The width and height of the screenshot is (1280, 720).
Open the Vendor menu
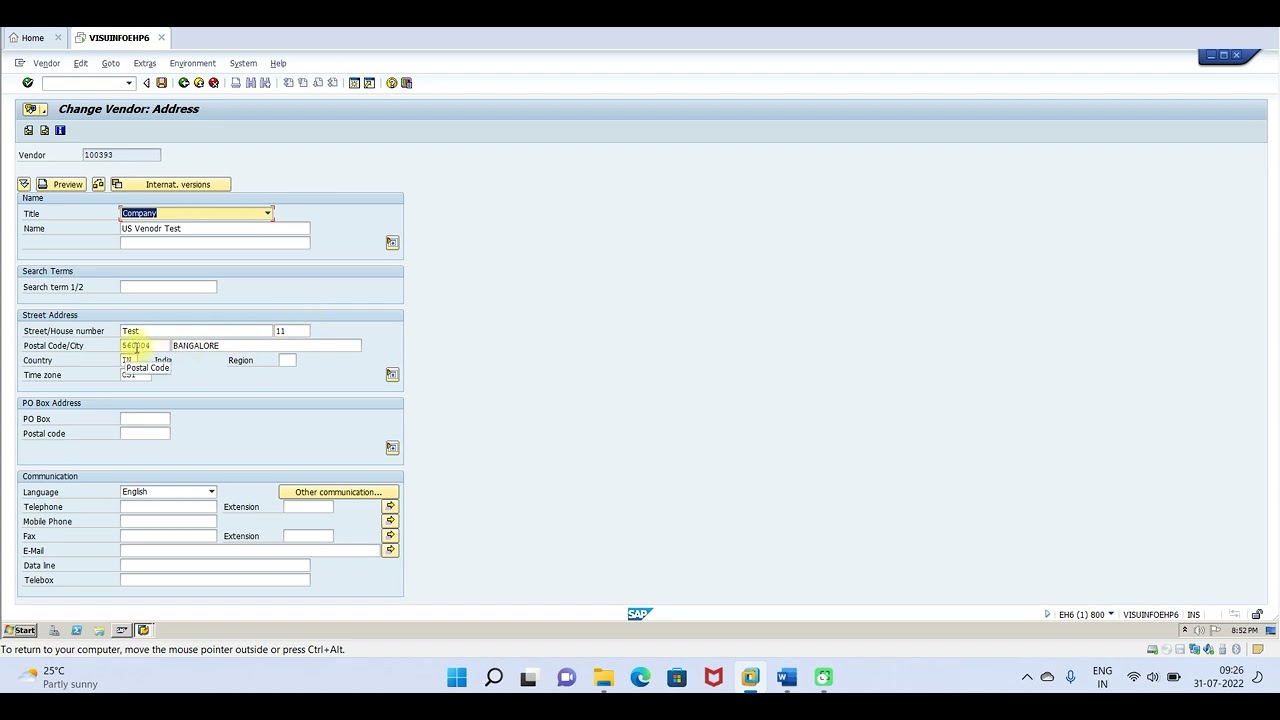46,63
